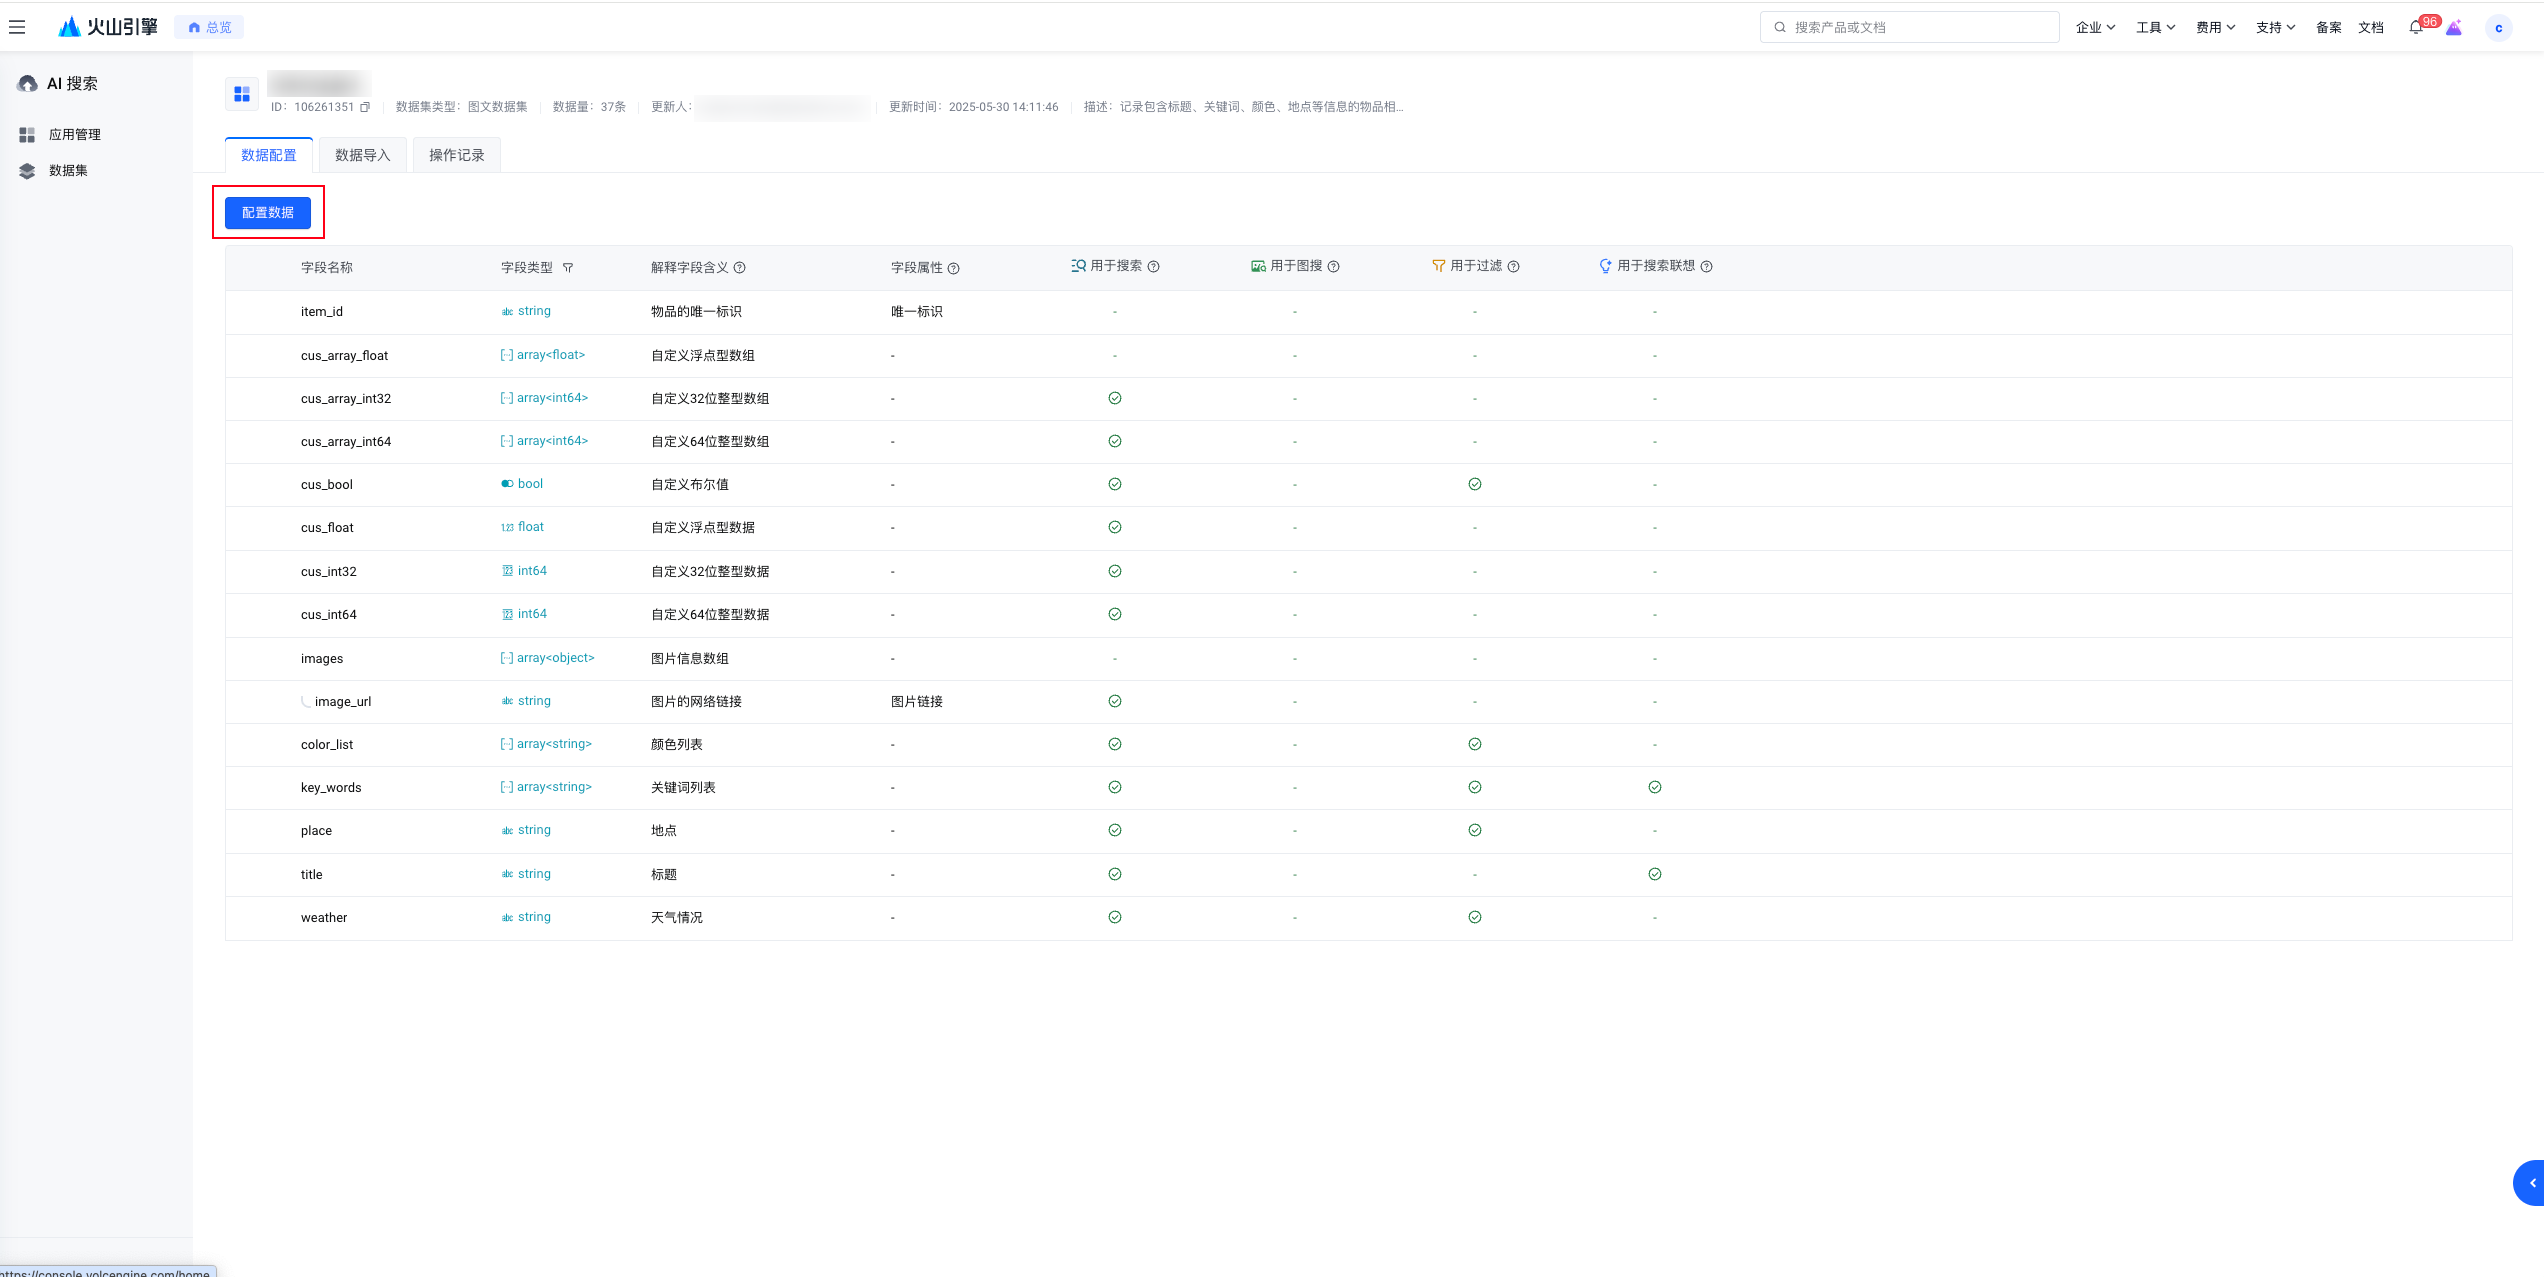The height and width of the screenshot is (1277, 2544).
Task: Click the notification bell icon
Action: pyautogui.click(x=2415, y=28)
